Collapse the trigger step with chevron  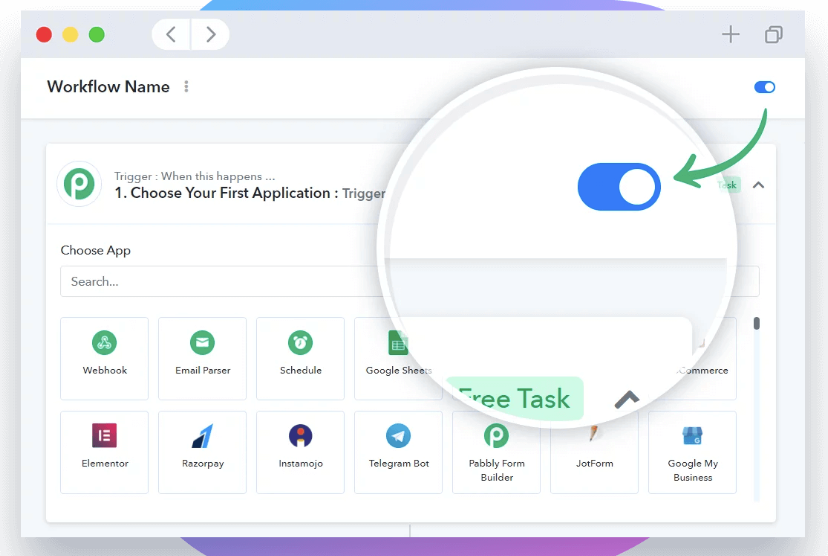pos(758,185)
